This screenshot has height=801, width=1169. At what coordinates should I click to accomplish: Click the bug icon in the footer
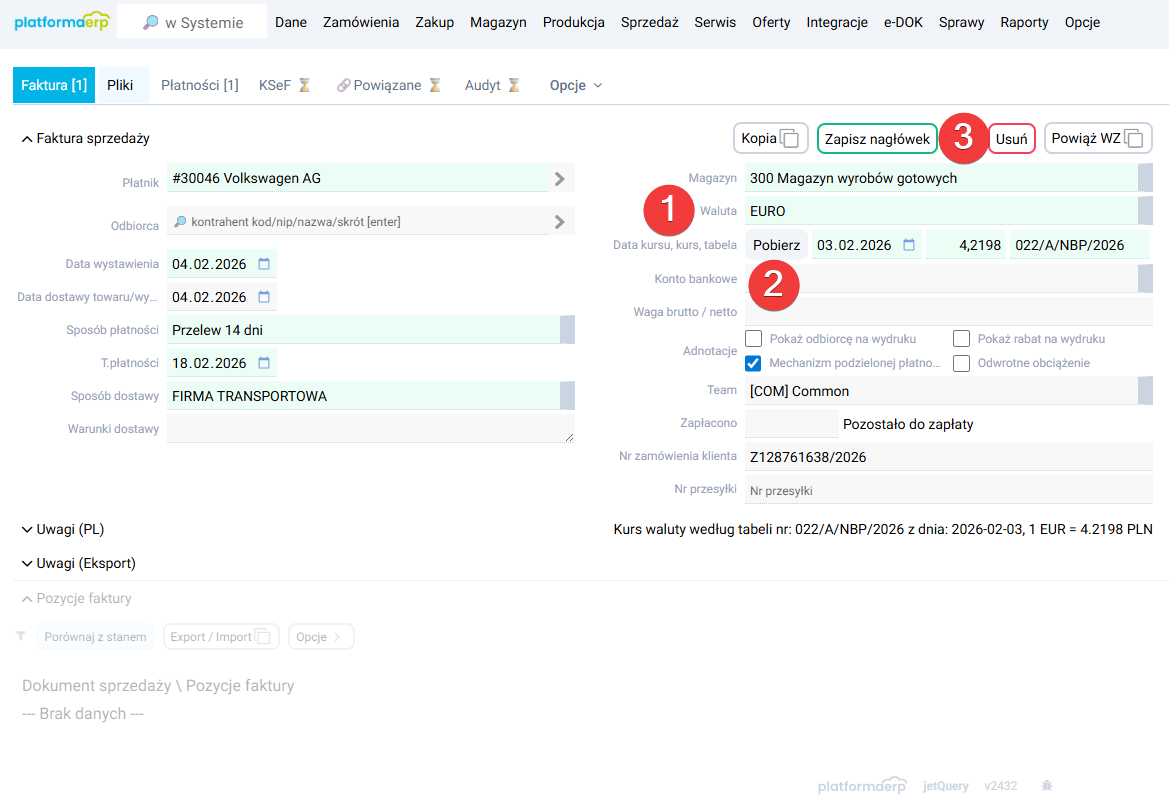(1047, 786)
